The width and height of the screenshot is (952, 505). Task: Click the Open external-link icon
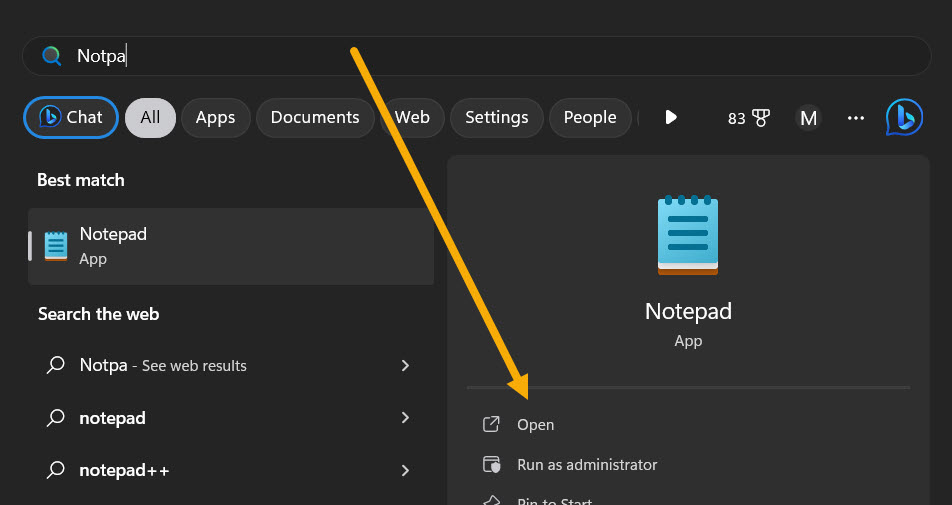click(x=491, y=424)
